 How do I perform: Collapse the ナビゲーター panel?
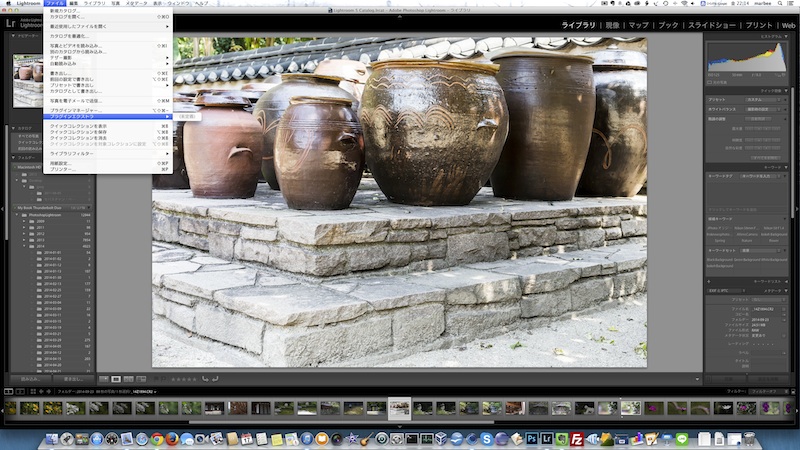pyautogui.click(x=13, y=36)
